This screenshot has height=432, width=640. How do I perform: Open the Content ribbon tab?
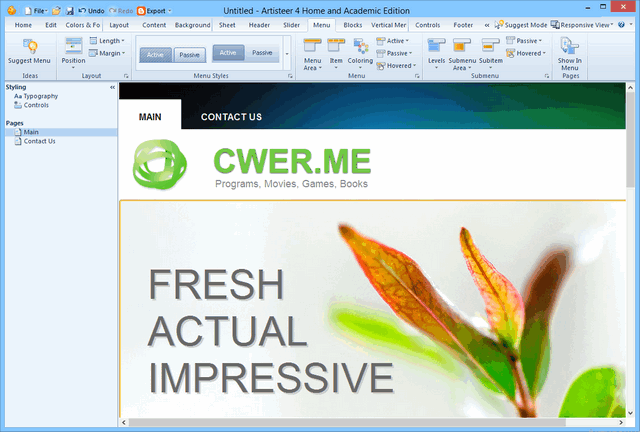pos(154,25)
